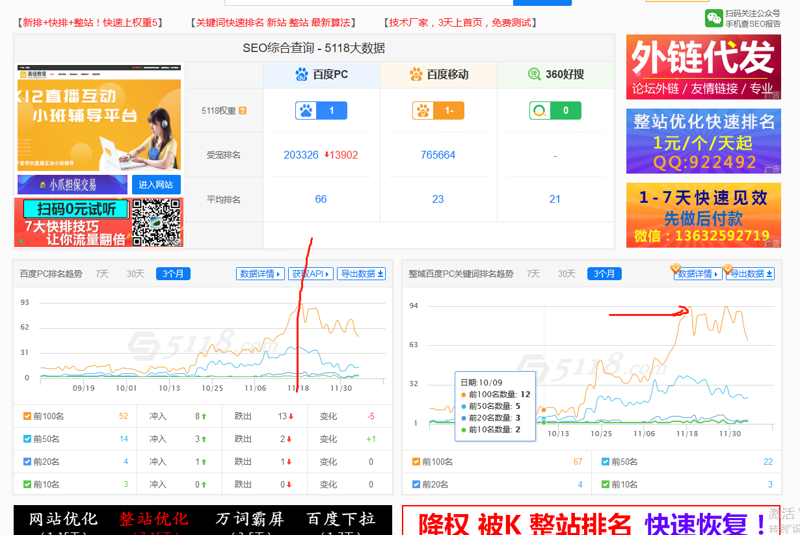Screen dimensions: 800x535
Task: Click 进入网站 button under site preview
Action: 156,185
